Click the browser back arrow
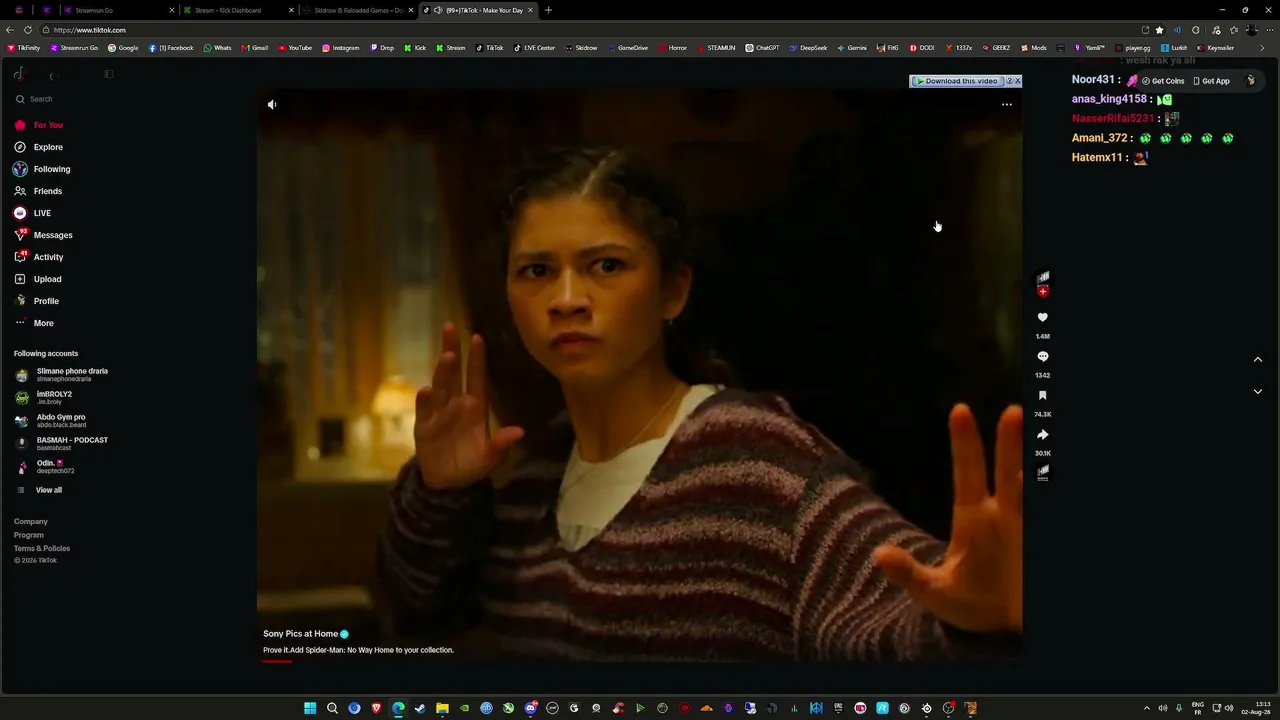The height and width of the screenshot is (720, 1280). tap(9, 30)
